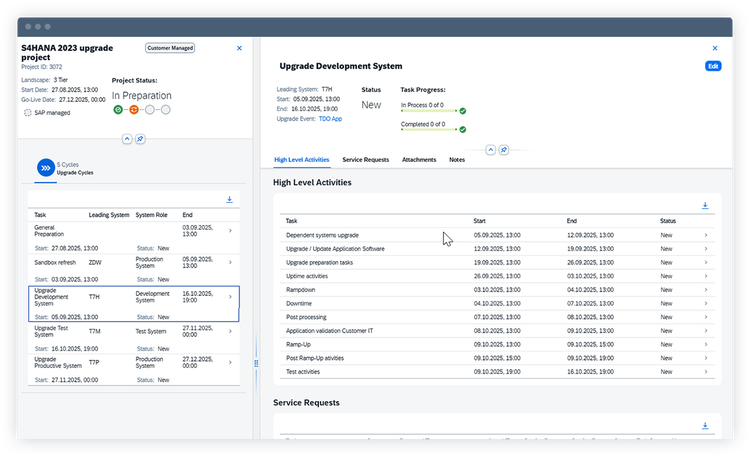Click the Customer Managed badge

(x=170, y=48)
